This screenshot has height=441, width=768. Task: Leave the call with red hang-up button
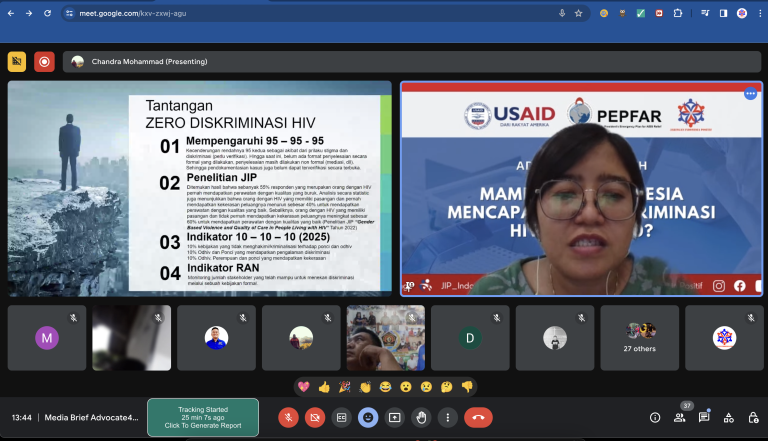(478, 417)
